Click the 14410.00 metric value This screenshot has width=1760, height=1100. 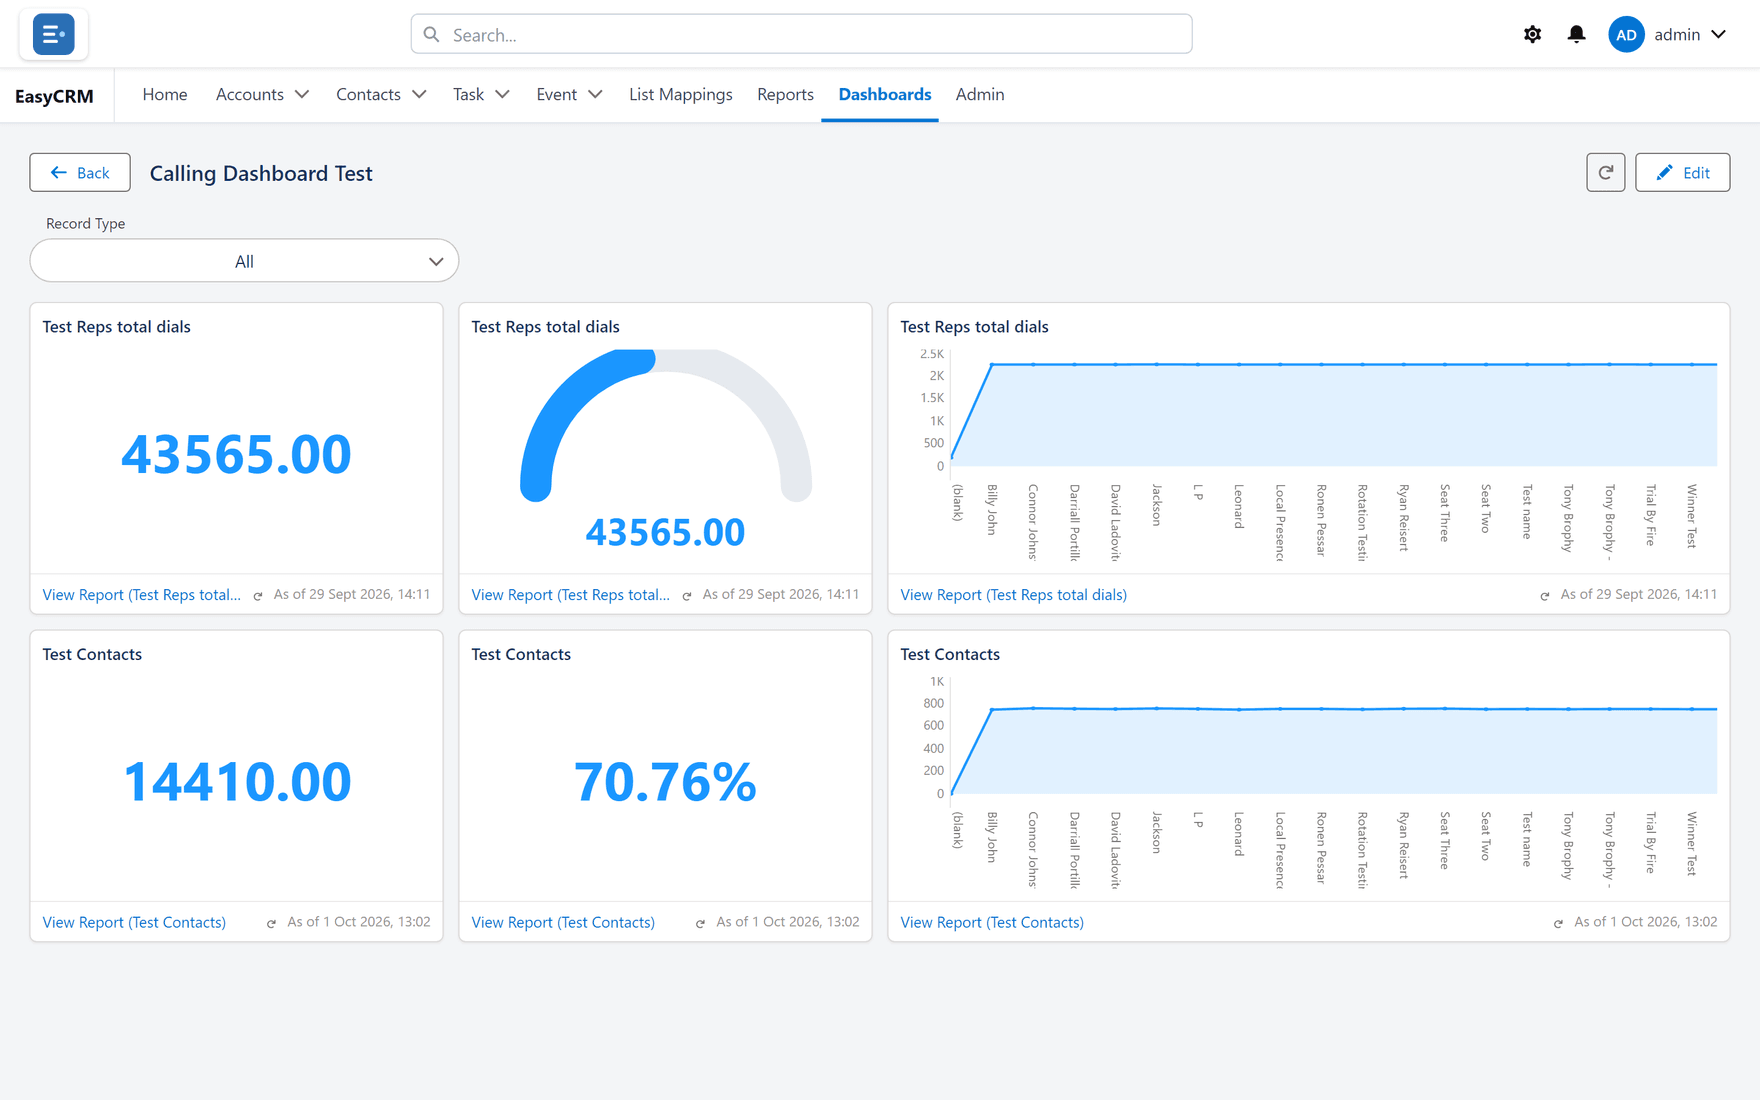237,781
